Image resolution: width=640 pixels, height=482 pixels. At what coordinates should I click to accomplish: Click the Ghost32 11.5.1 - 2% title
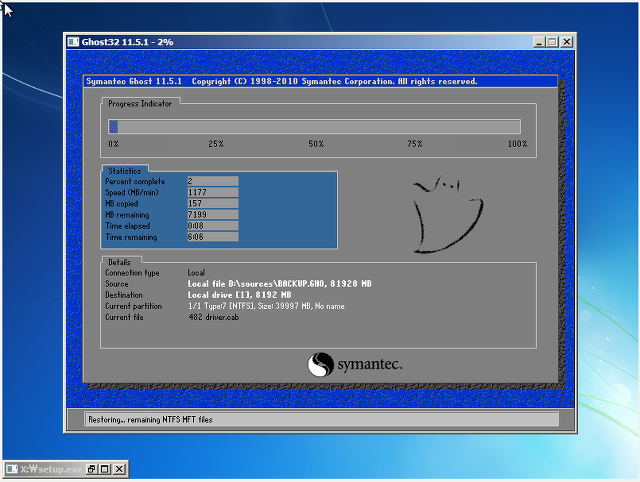click(127, 42)
